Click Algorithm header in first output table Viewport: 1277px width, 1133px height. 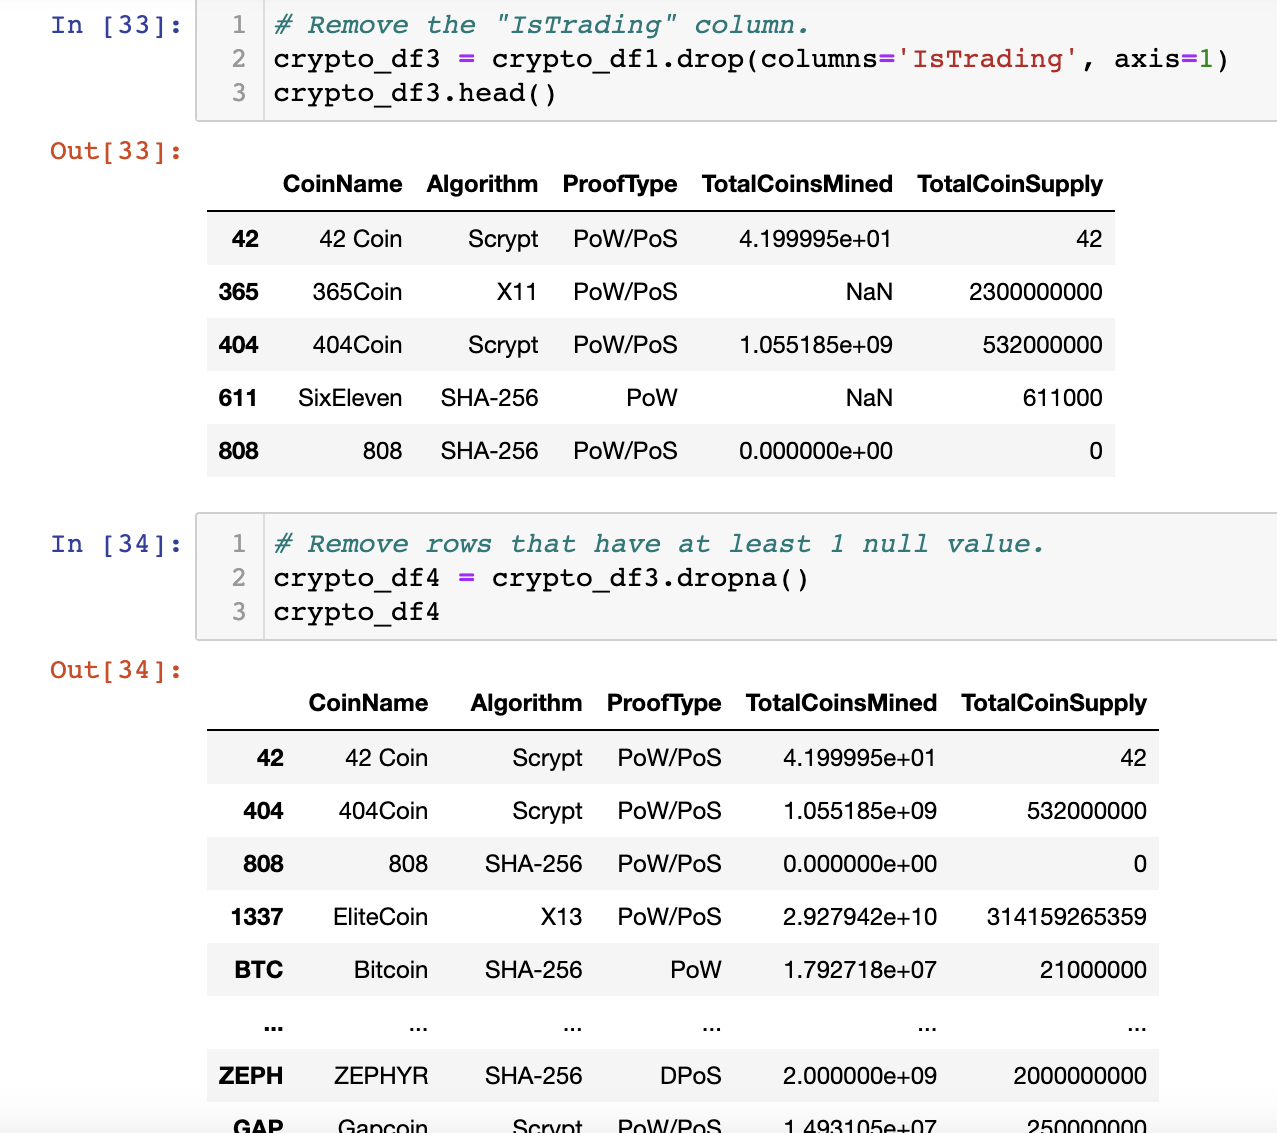tap(482, 184)
